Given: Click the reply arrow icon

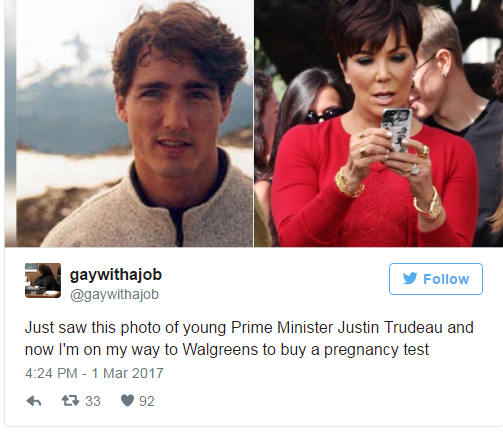Looking at the screenshot, I should click(x=34, y=401).
